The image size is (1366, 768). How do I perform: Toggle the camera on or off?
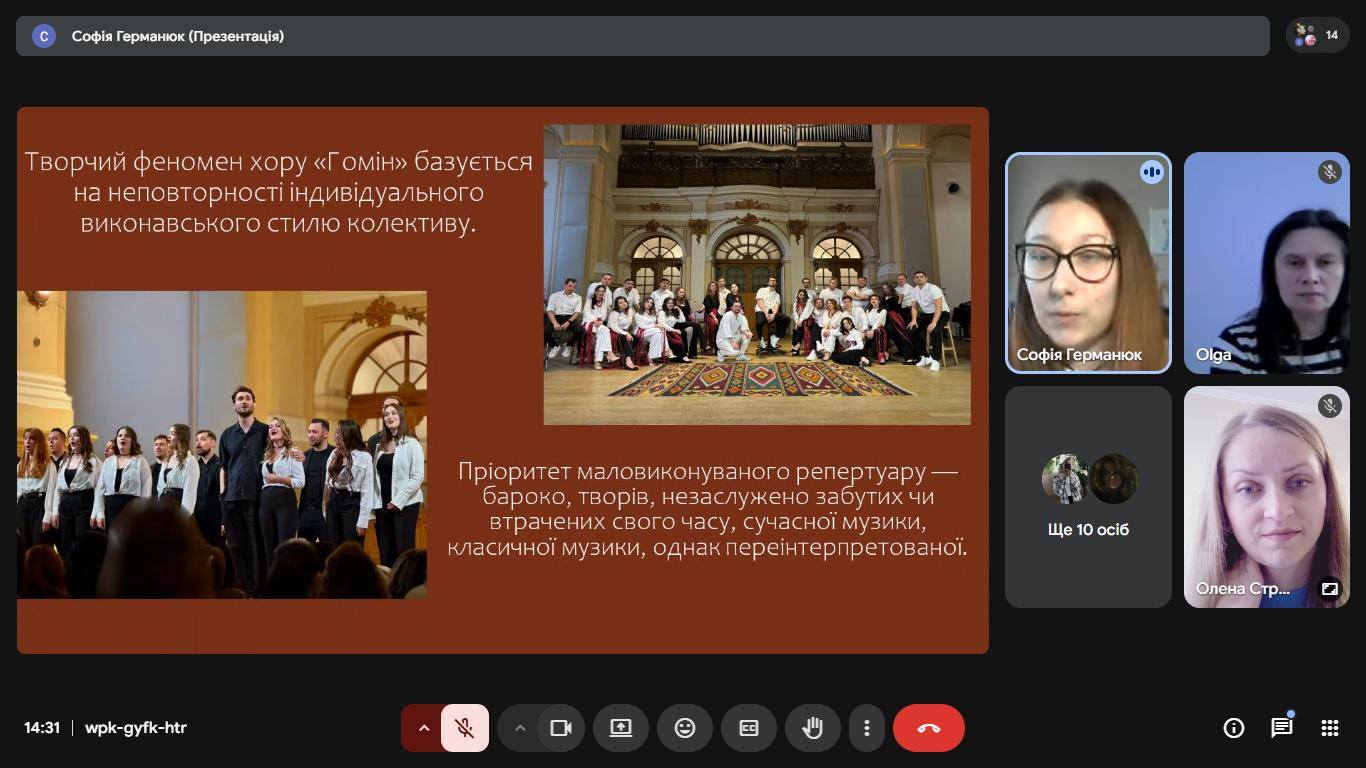[x=561, y=728]
